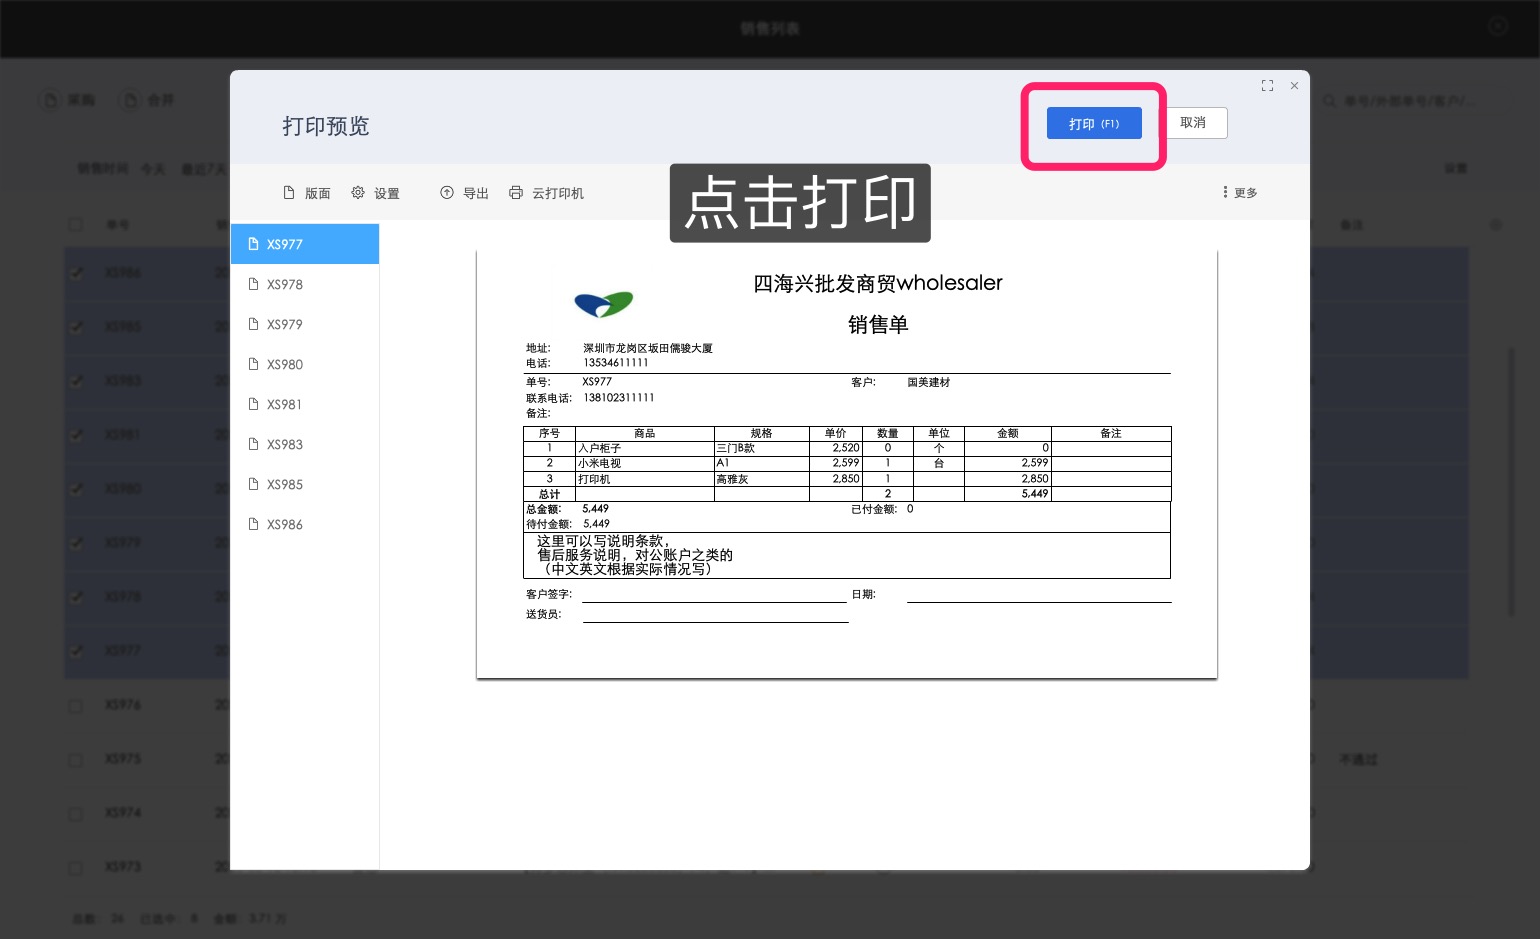Click the 待付金额 value 5,449
1540x939 pixels.
[x=596, y=524]
